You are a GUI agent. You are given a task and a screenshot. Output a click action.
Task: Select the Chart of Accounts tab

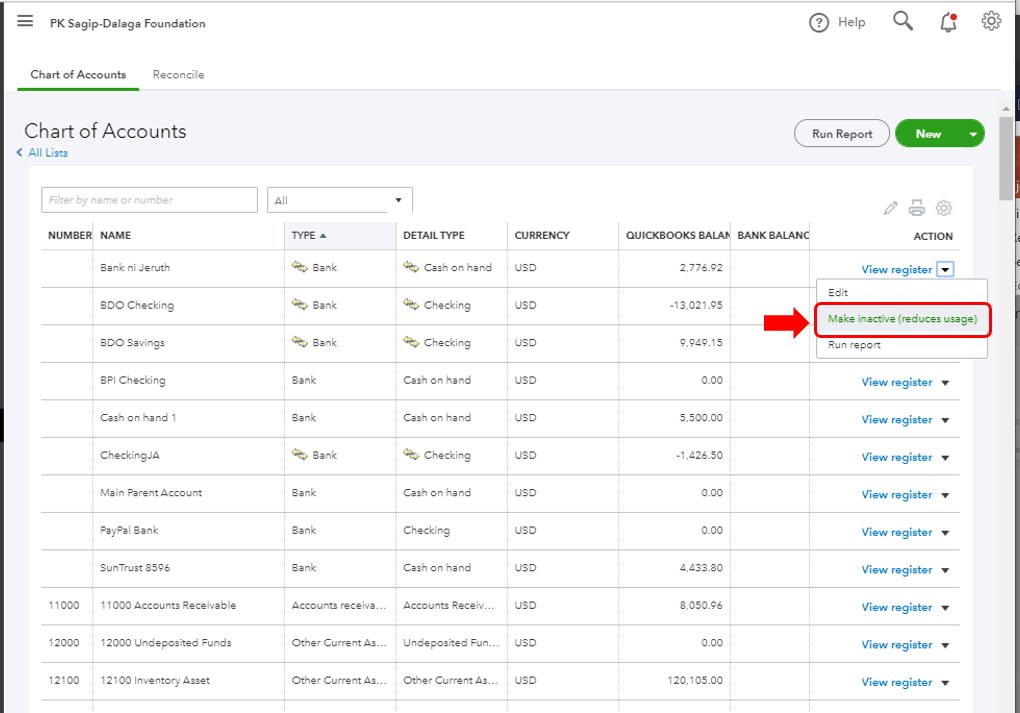(78, 74)
